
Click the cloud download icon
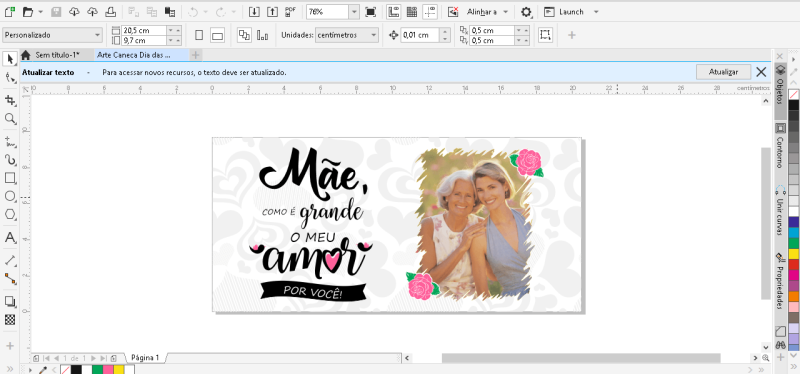click(74, 11)
